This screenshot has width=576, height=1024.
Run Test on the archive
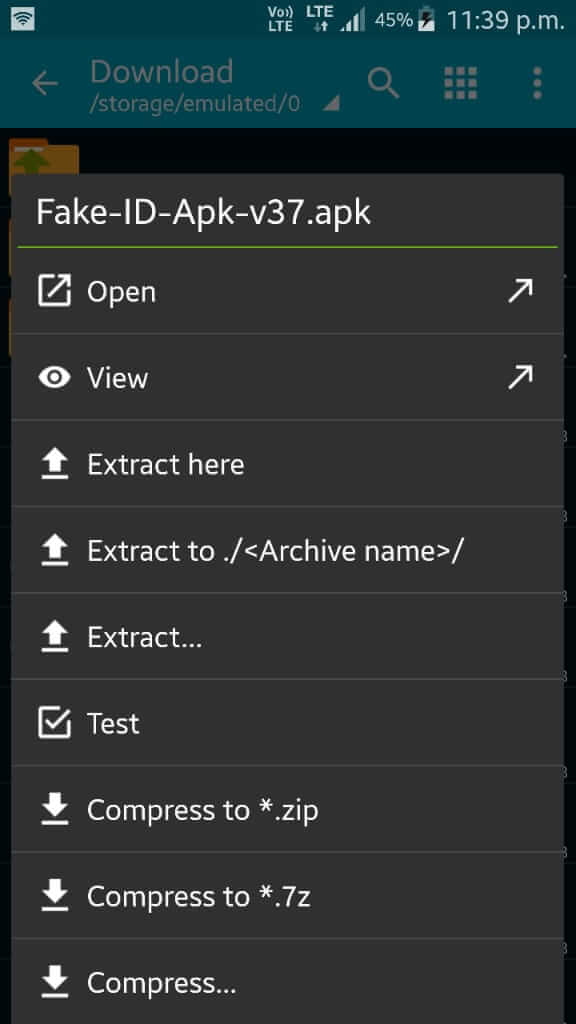point(115,722)
